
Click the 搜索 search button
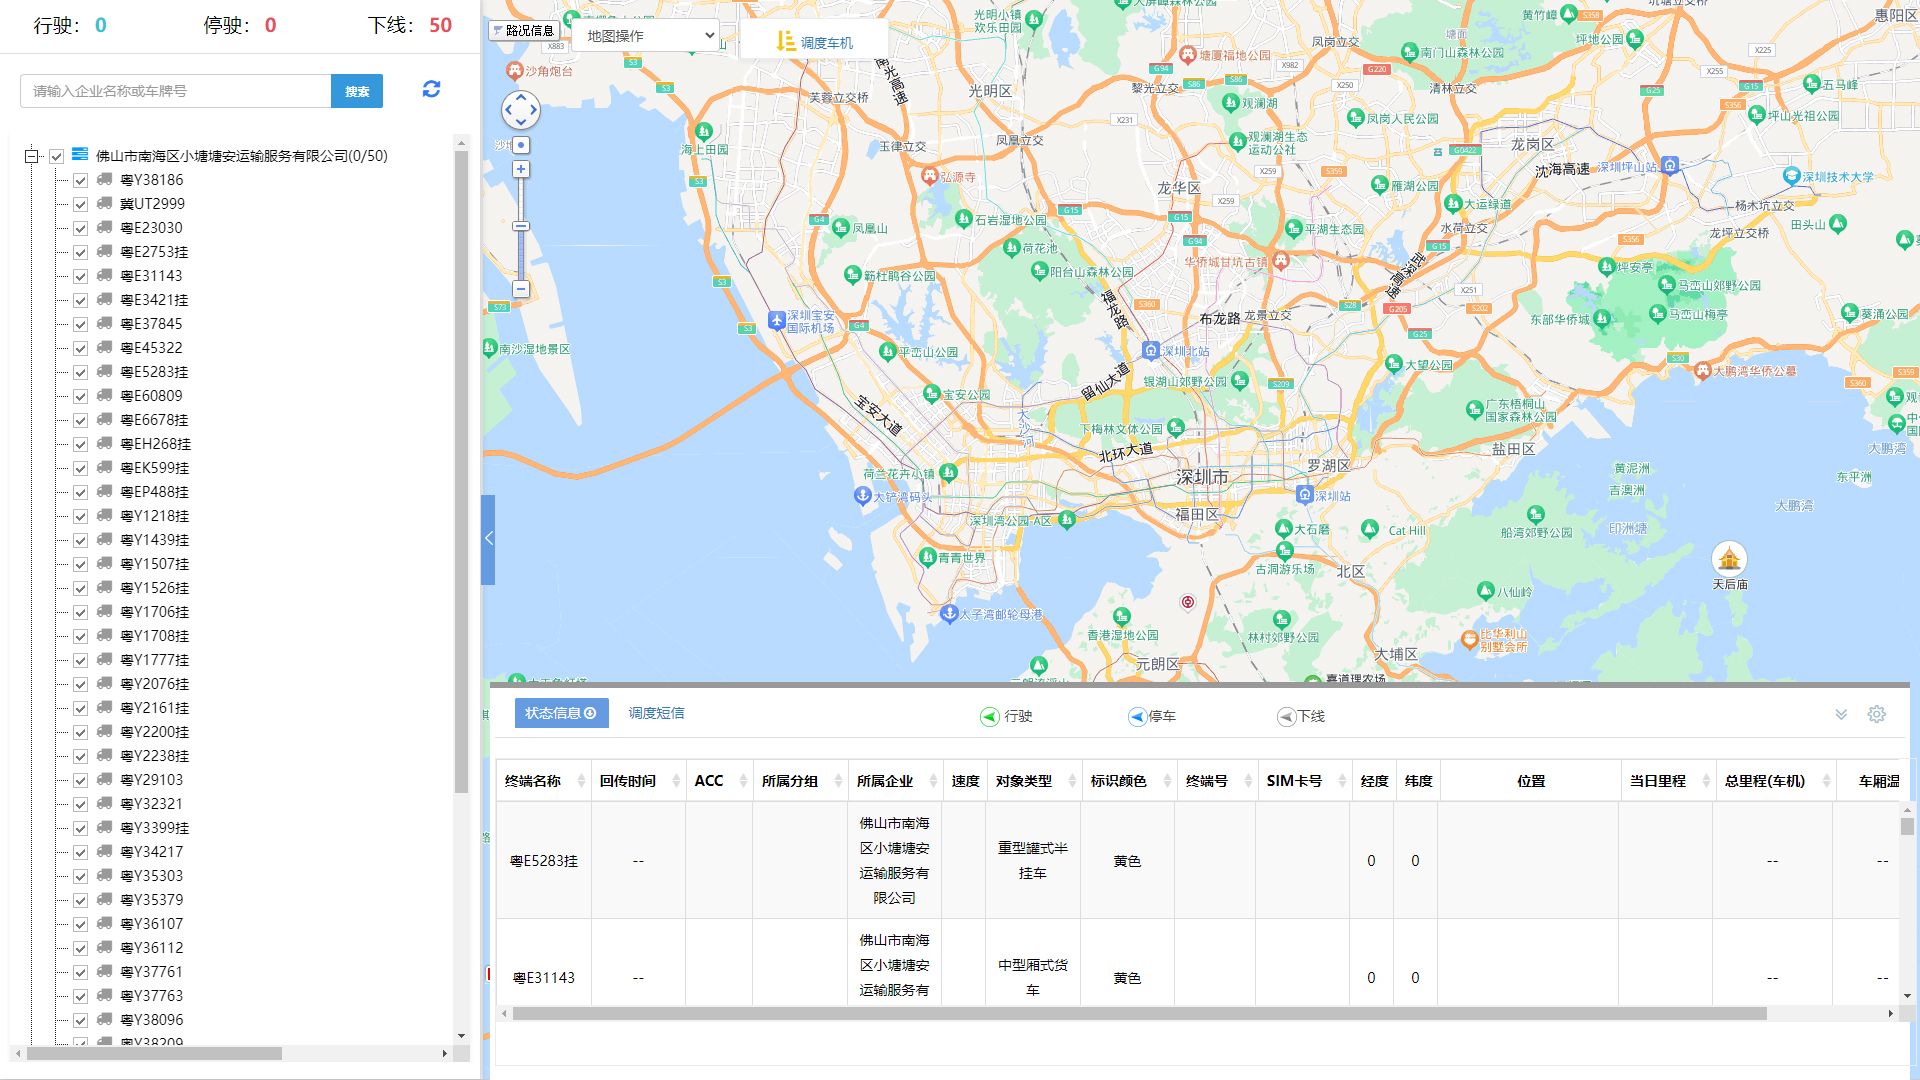357,91
